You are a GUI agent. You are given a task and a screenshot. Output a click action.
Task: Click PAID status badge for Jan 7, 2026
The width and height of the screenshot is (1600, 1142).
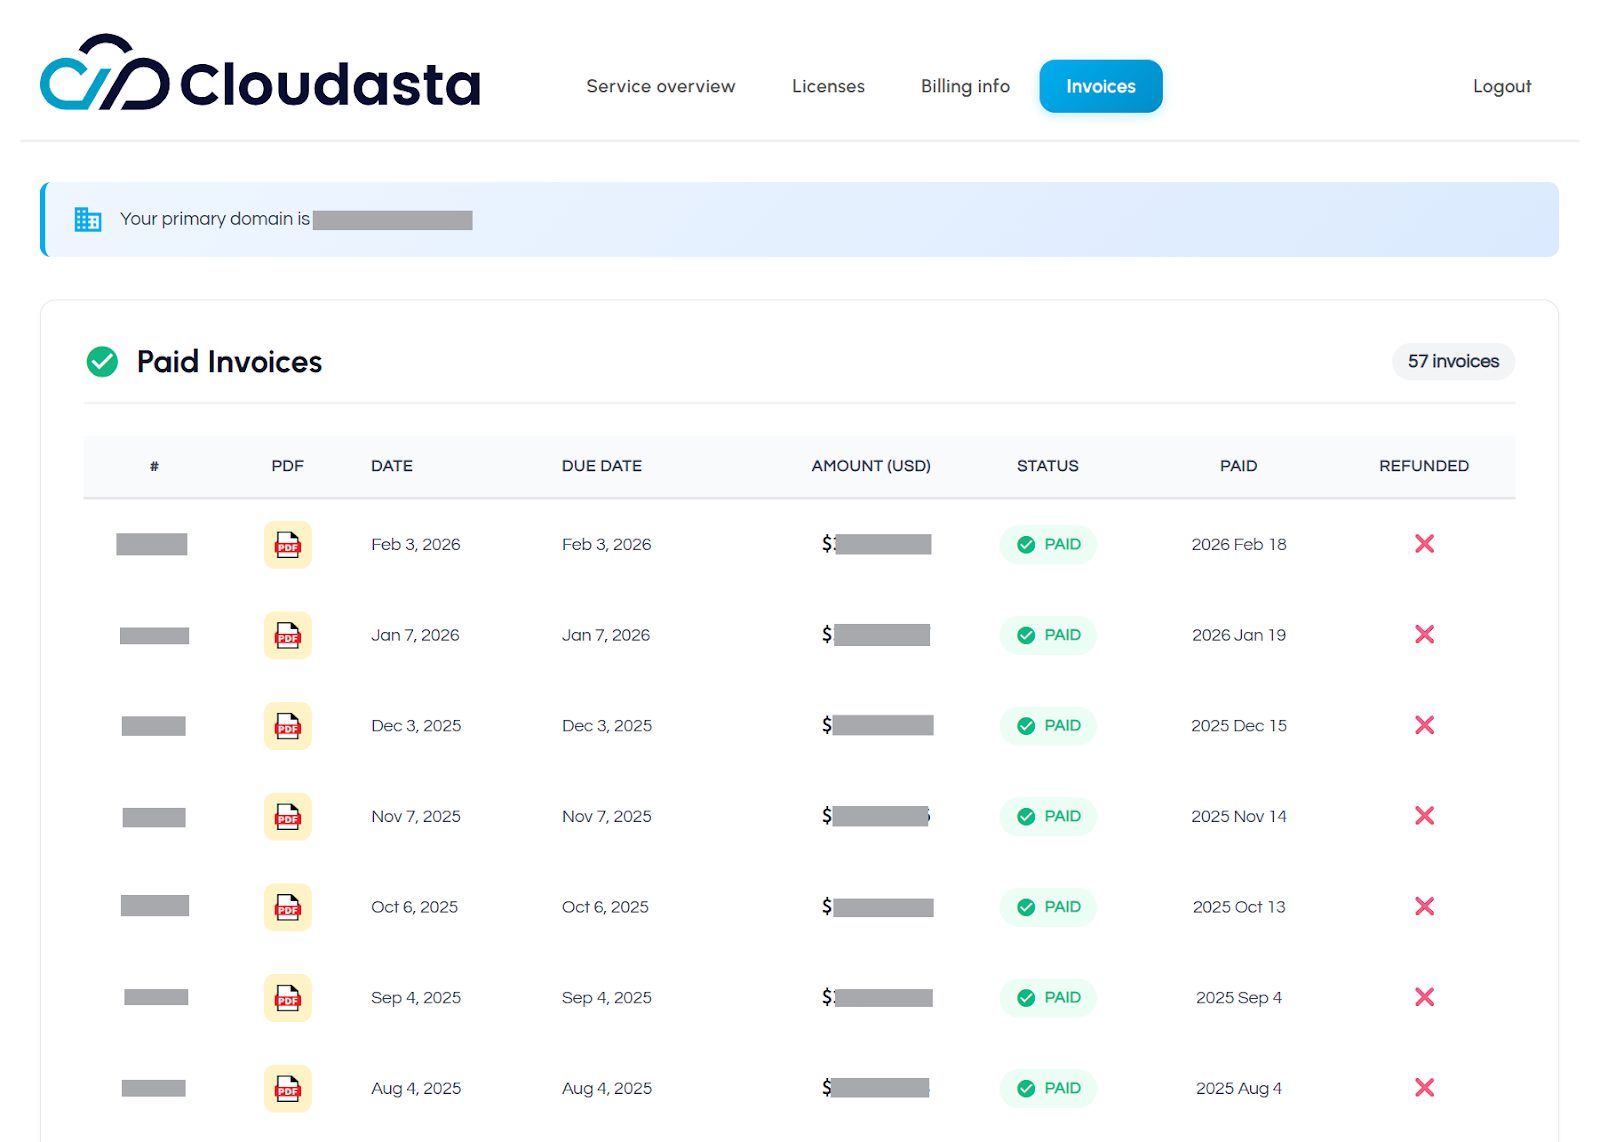(x=1048, y=635)
